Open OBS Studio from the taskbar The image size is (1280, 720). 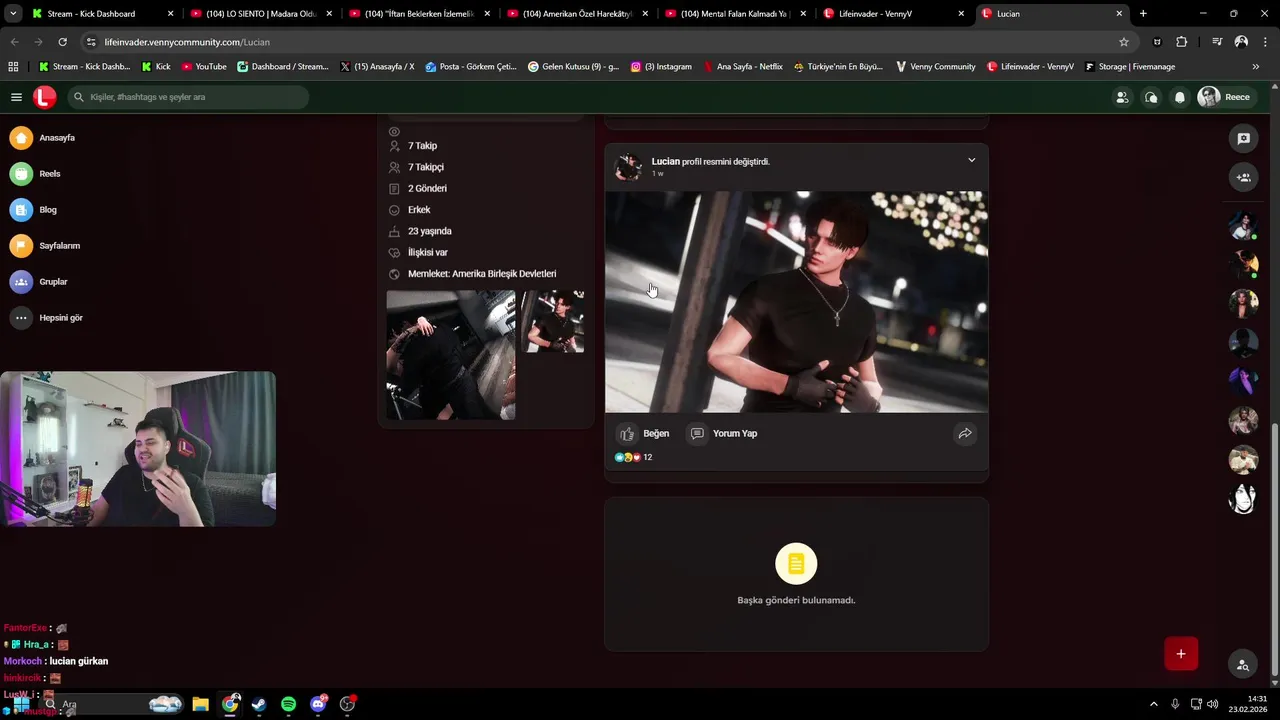pos(347,704)
